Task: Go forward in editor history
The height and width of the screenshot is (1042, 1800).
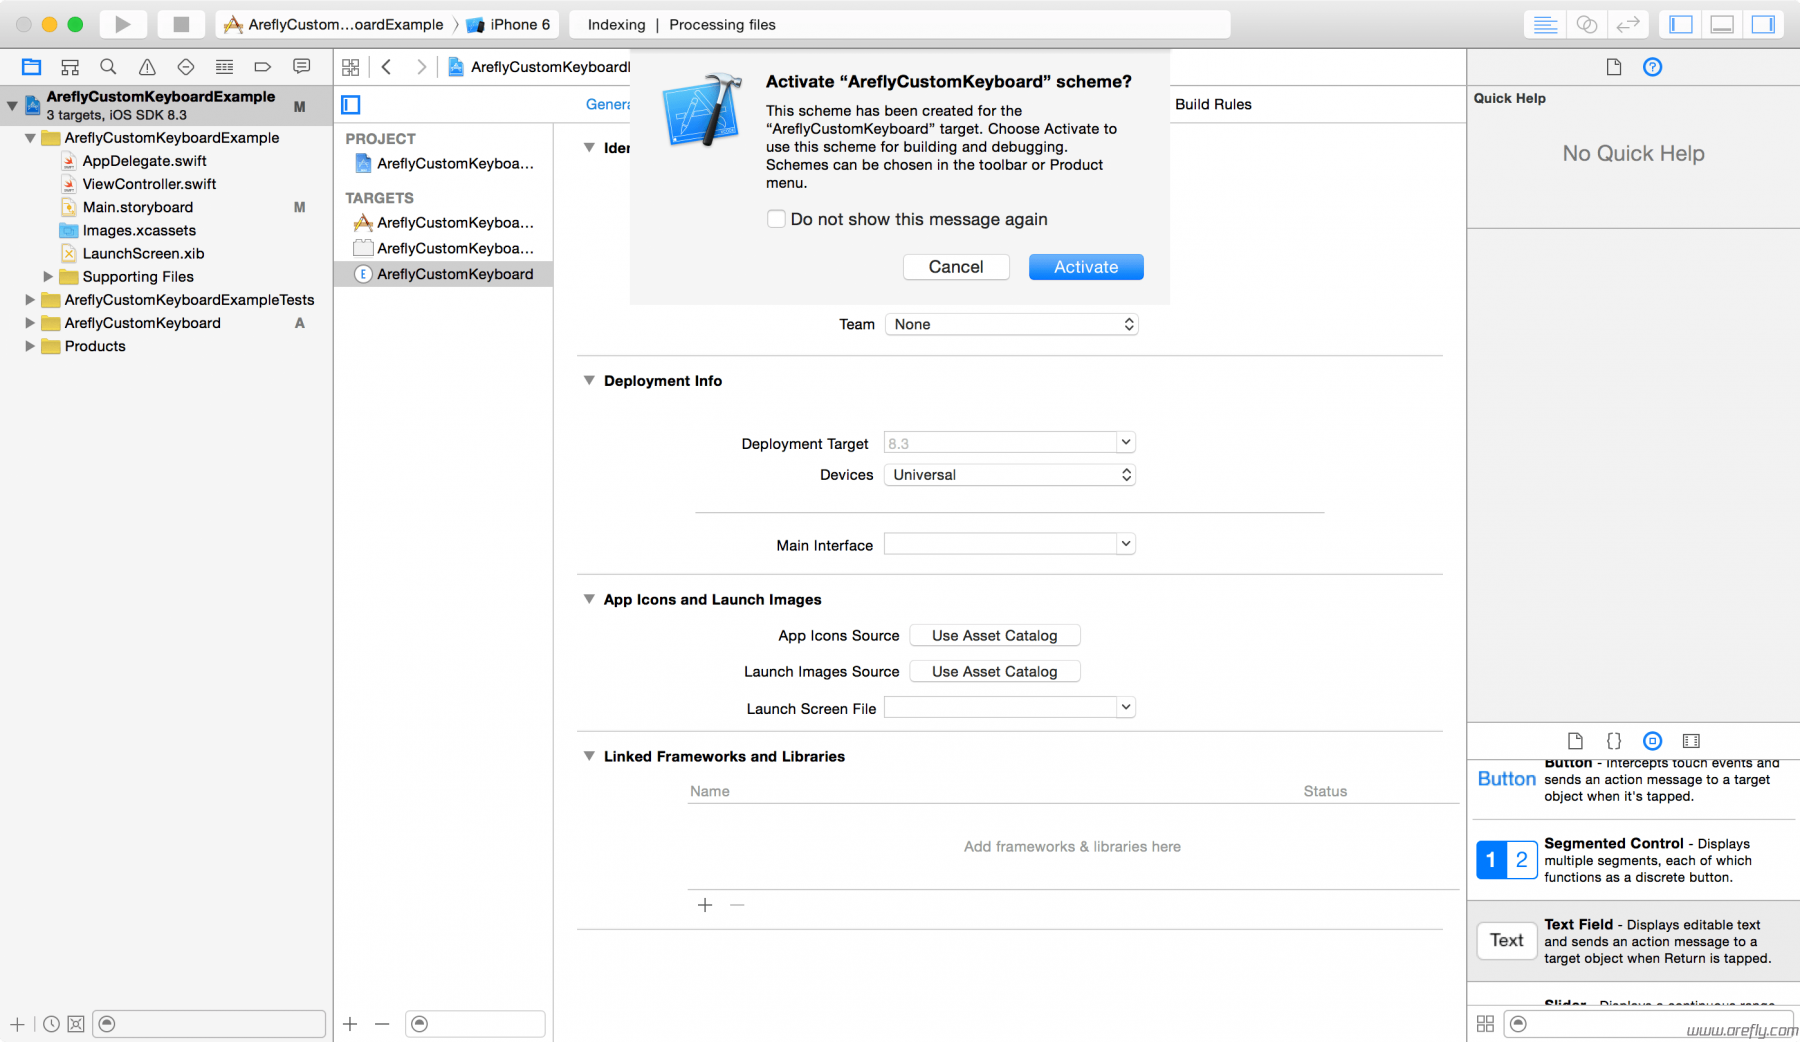Action: pos(422,67)
